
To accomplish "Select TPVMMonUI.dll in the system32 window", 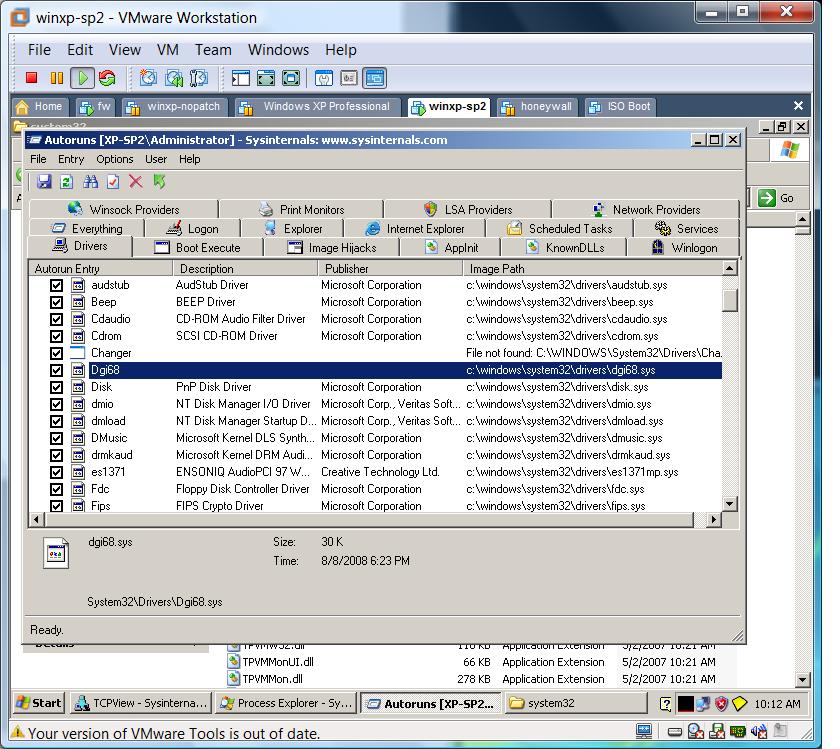I will tap(278, 662).
